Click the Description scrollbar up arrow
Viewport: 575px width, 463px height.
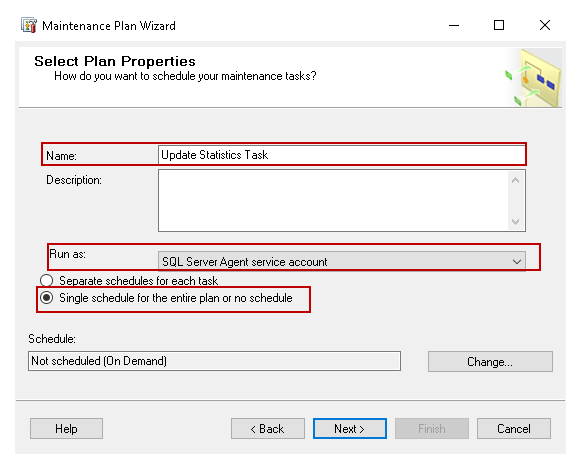pyautogui.click(x=516, y=180)
